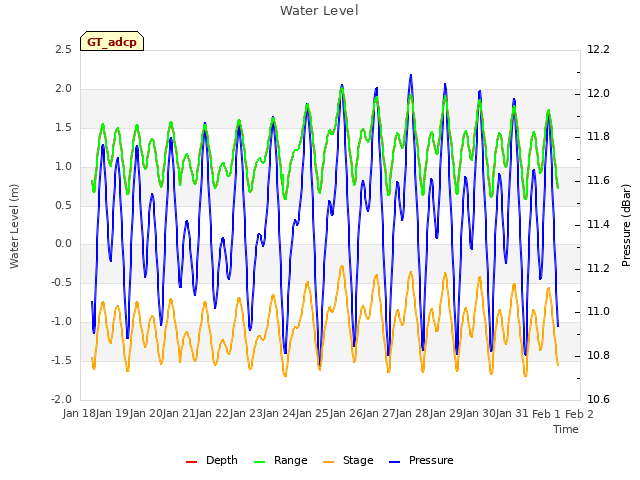The height and width of the screenshot is (480, 640).
Task: Click the 0.0 left axis value
Action: point(63,244)
